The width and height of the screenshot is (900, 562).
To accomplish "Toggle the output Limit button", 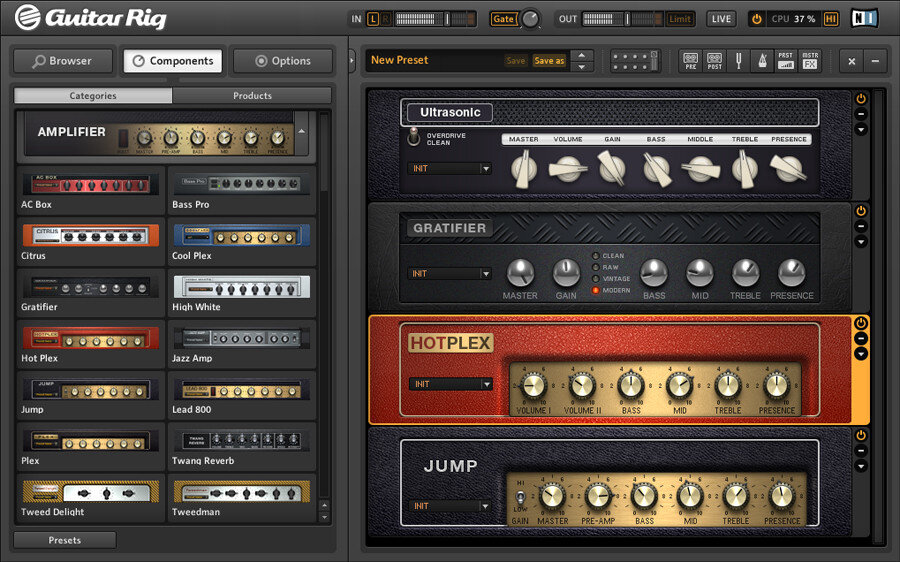I will pos(680,19).
